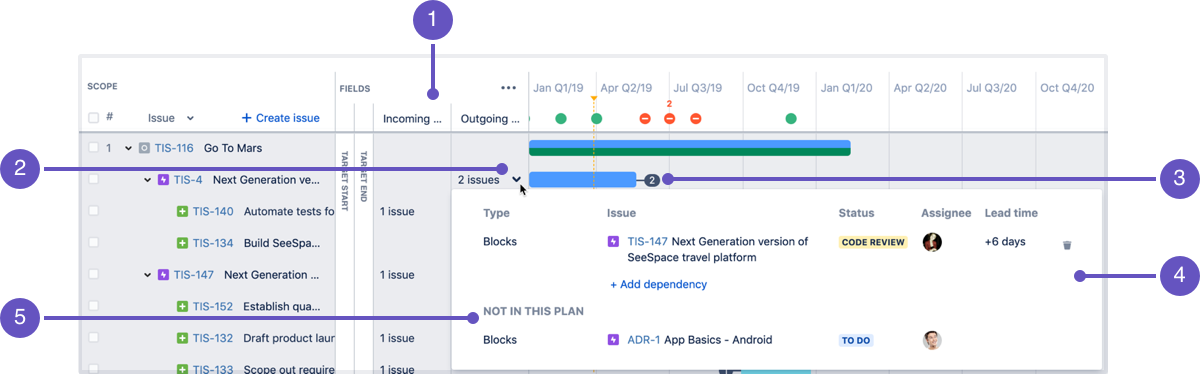Click the blue TIS-4 timeline bar
Viewport: 1200px width, 374px height.
coord(582,180)
